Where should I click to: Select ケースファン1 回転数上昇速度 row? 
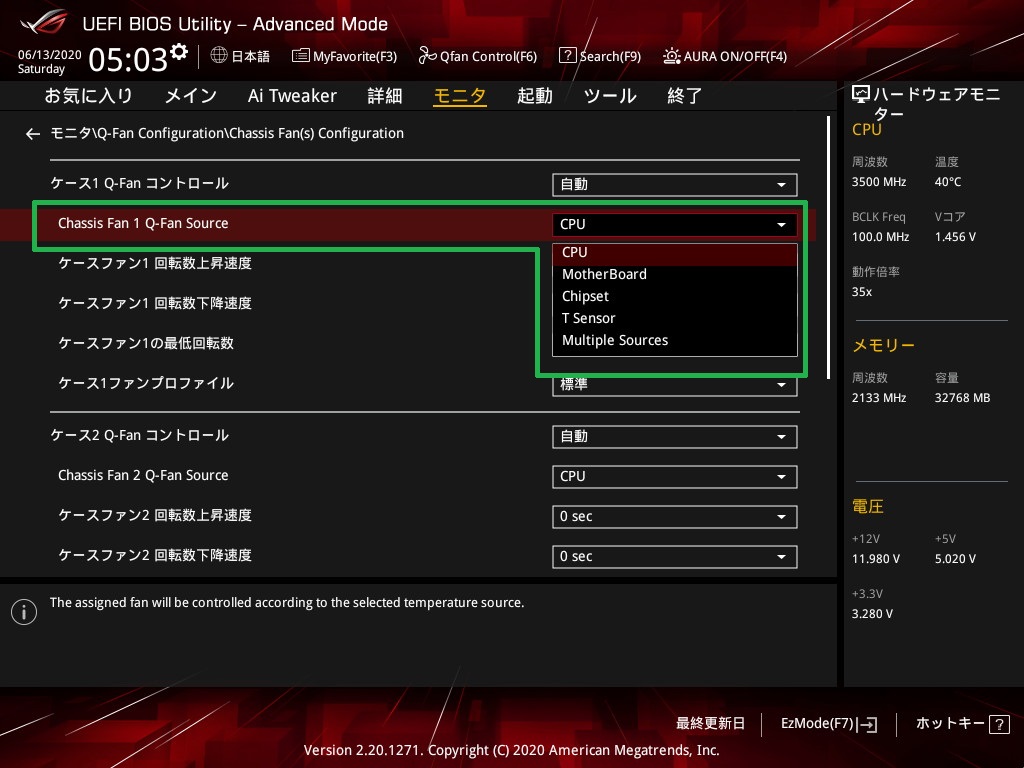[155, 263]
